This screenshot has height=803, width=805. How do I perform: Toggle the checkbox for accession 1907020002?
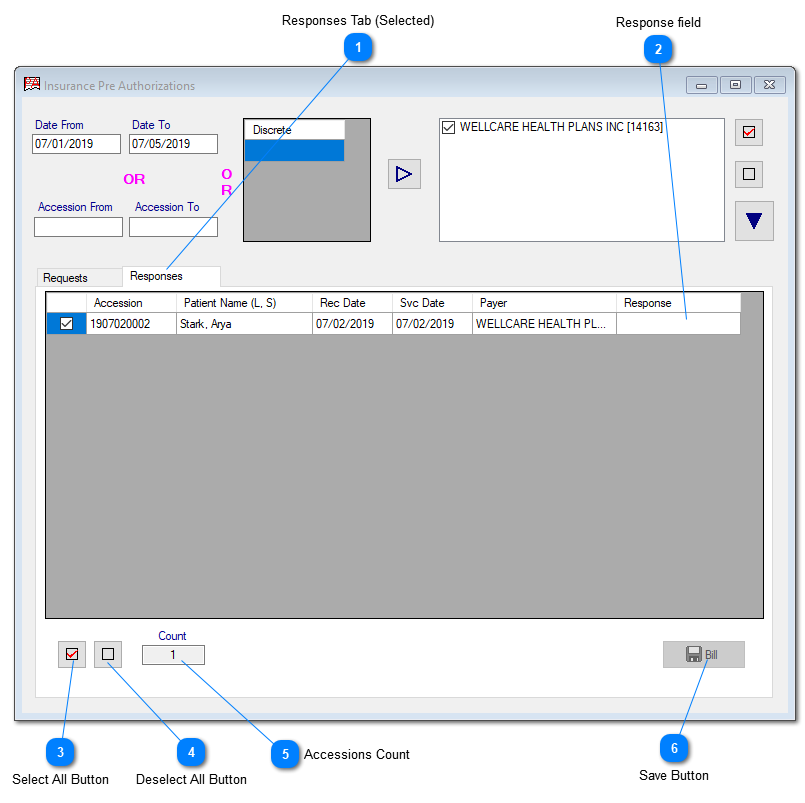pos(66,324)
